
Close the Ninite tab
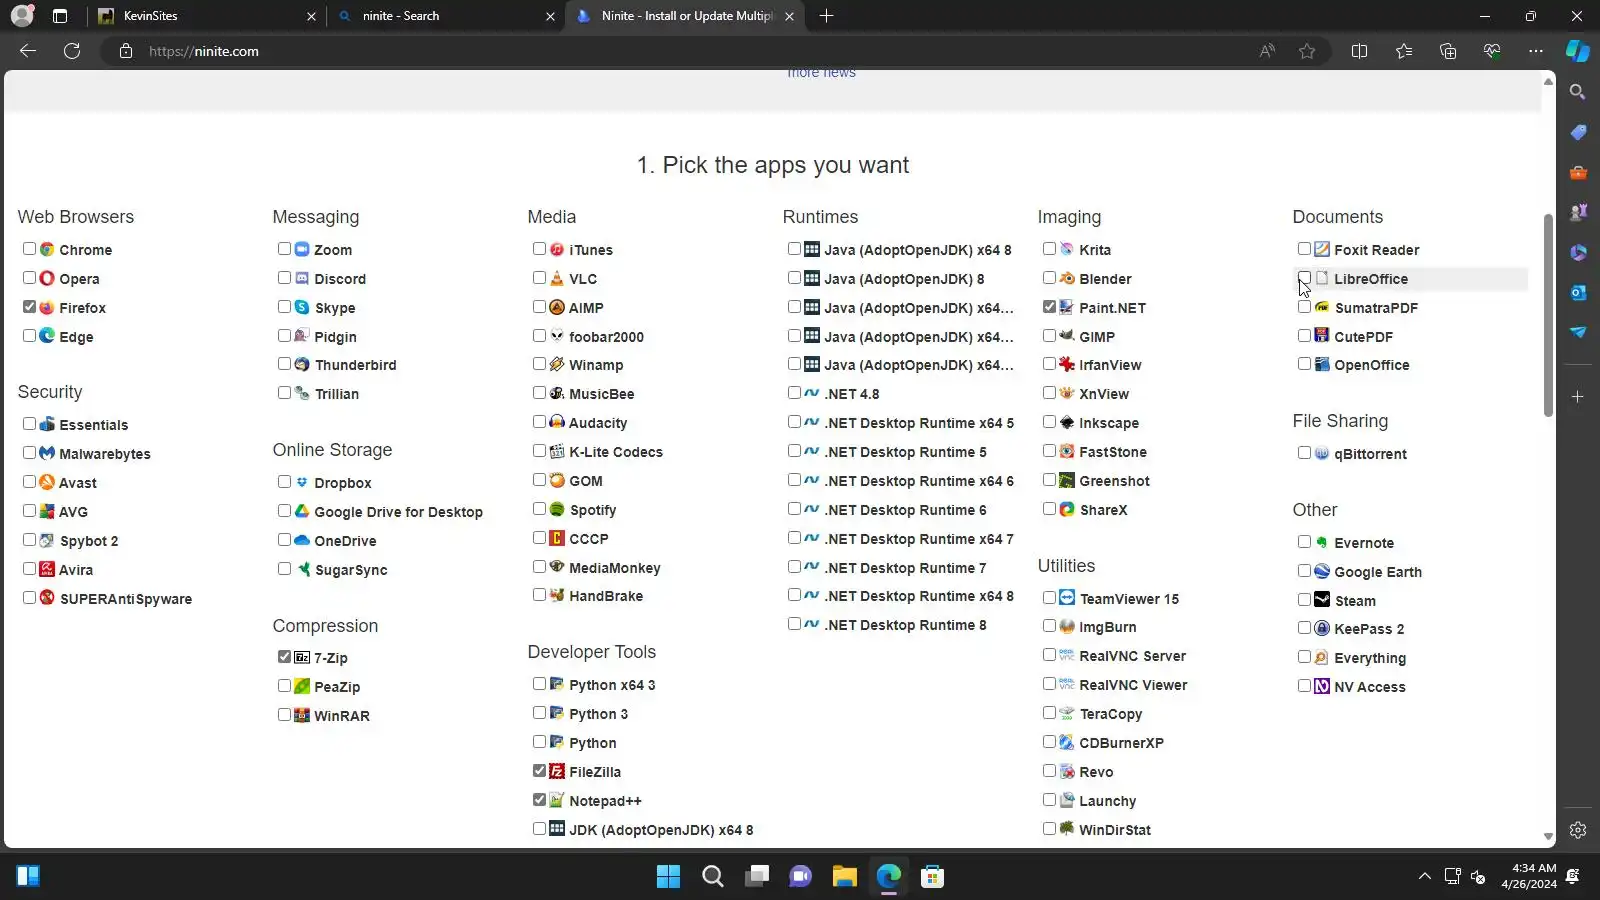pos(790,16)
